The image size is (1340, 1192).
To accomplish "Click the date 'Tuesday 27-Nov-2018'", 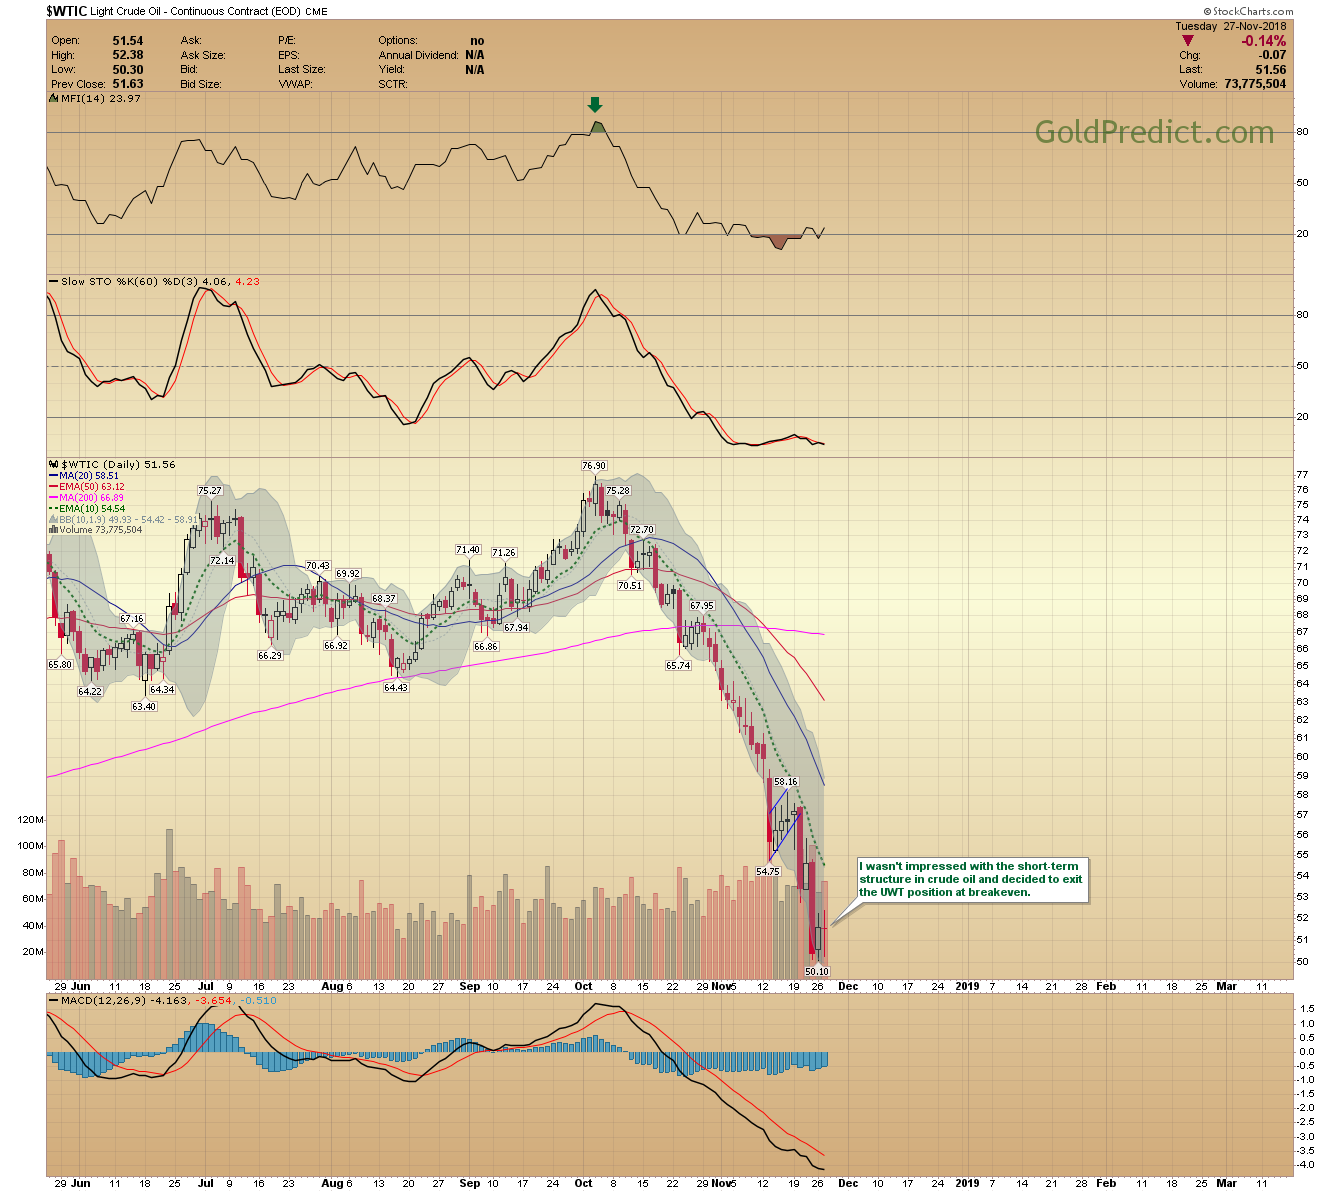I will (x=1231, y=27).
